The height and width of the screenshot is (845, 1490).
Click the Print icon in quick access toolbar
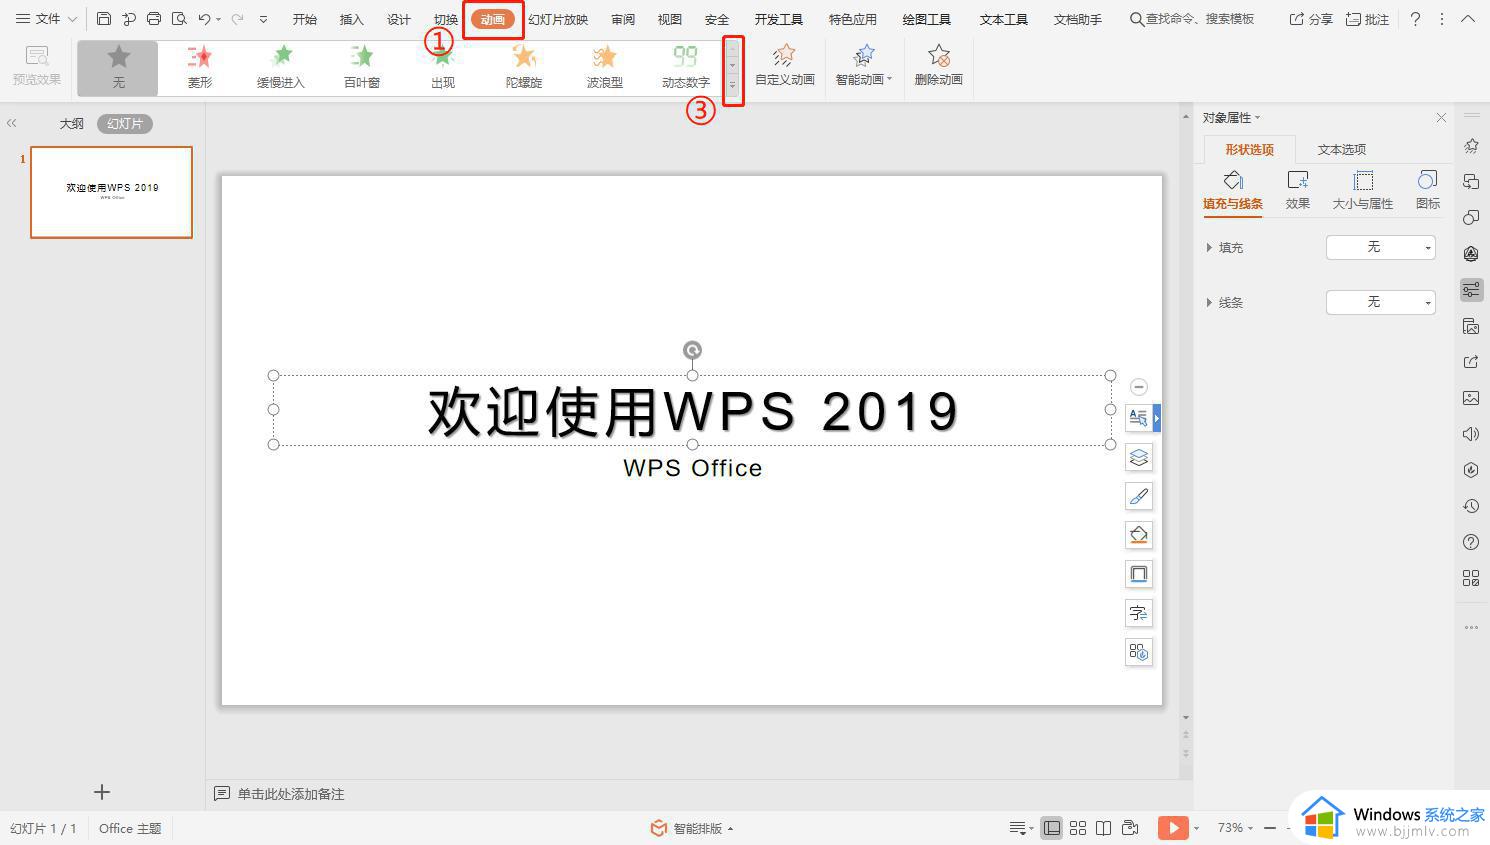click(153, 19)
